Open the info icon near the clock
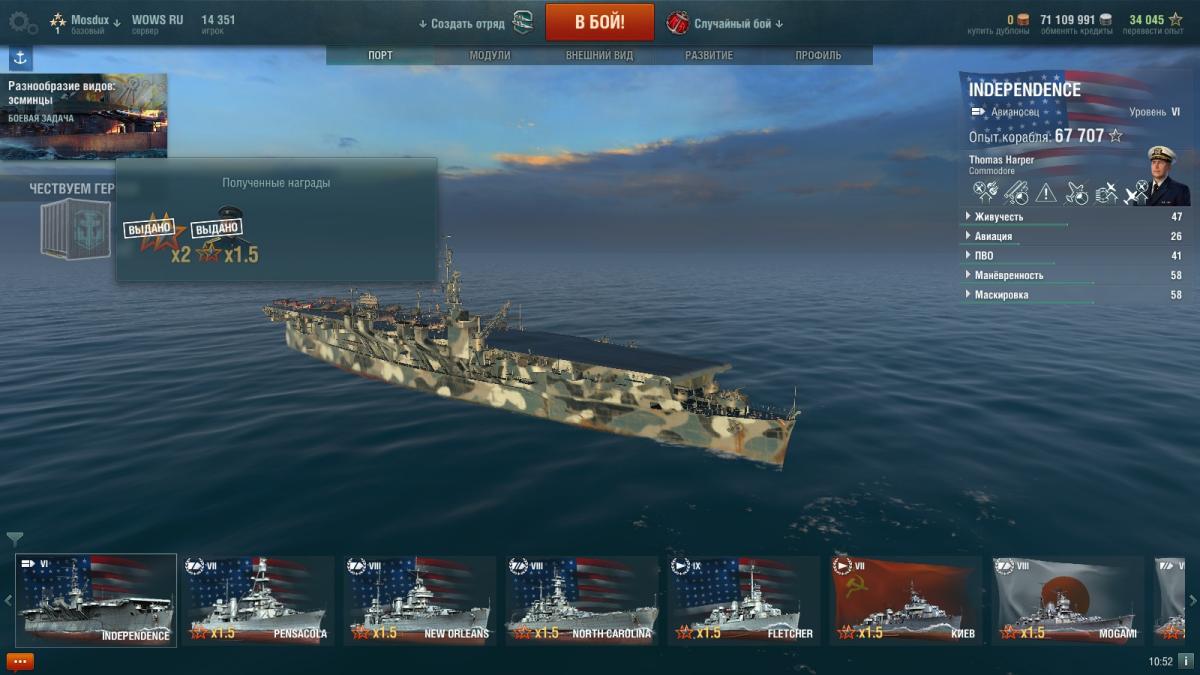This screenshot has height=675, width=1200. tap(1186, 661)
